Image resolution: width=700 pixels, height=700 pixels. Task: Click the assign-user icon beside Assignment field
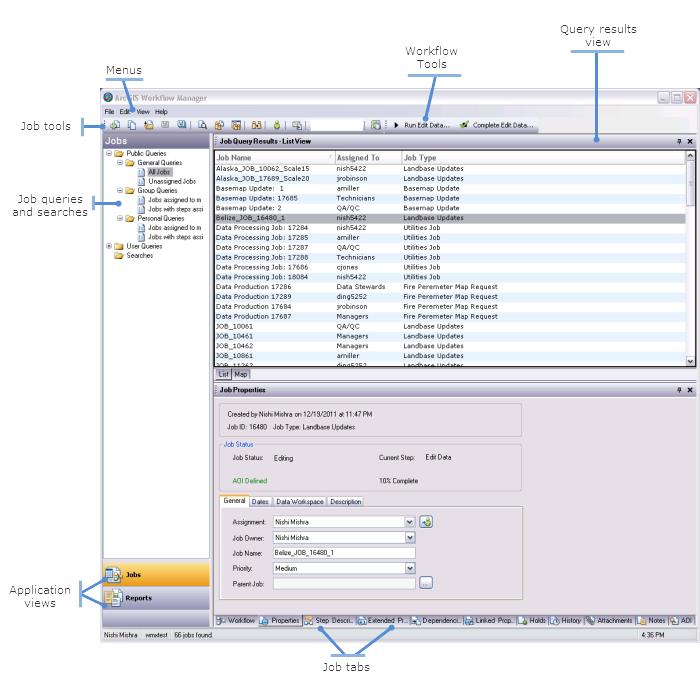pyautogui.click(x=426, y=521)
